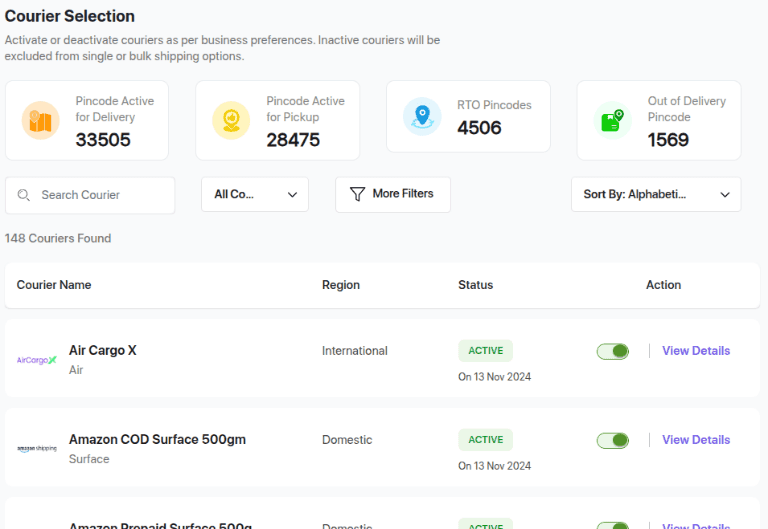The height and width of the screenshot is (529, 768).
Task: Open the Sort By Alphabetical dropdown
Action: (656, 194)
